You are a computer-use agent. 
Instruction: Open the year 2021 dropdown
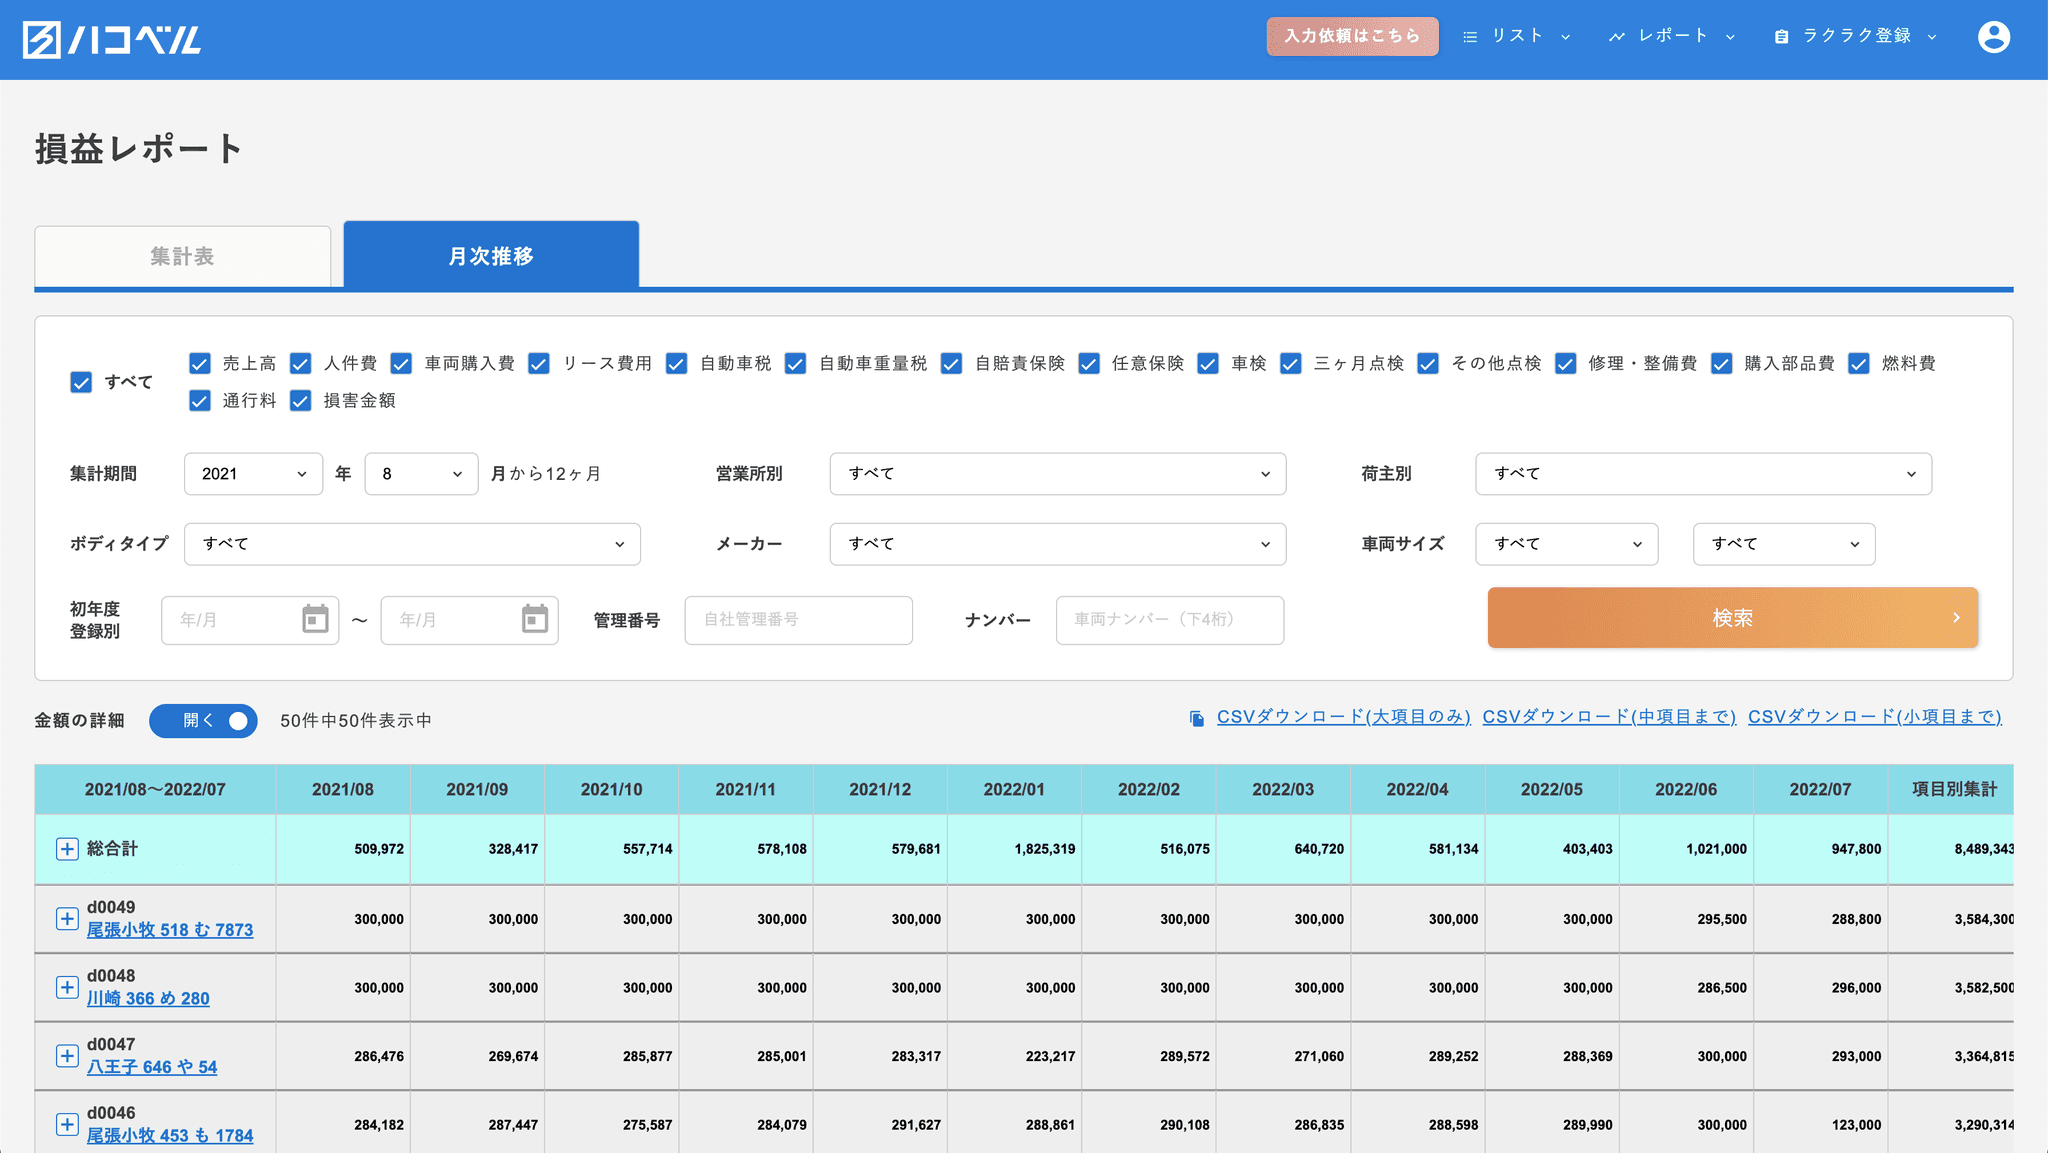pyautogui.click(x=253, y=474)
